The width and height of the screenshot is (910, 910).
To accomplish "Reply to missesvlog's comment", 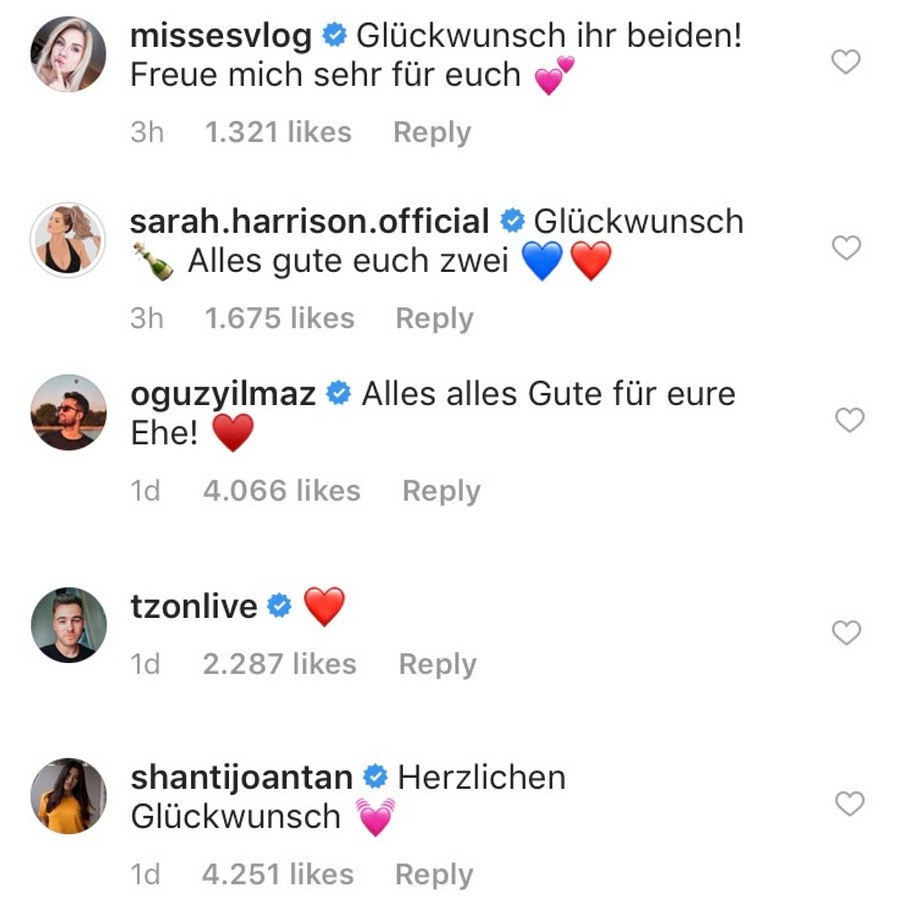I will click(432, 132).
